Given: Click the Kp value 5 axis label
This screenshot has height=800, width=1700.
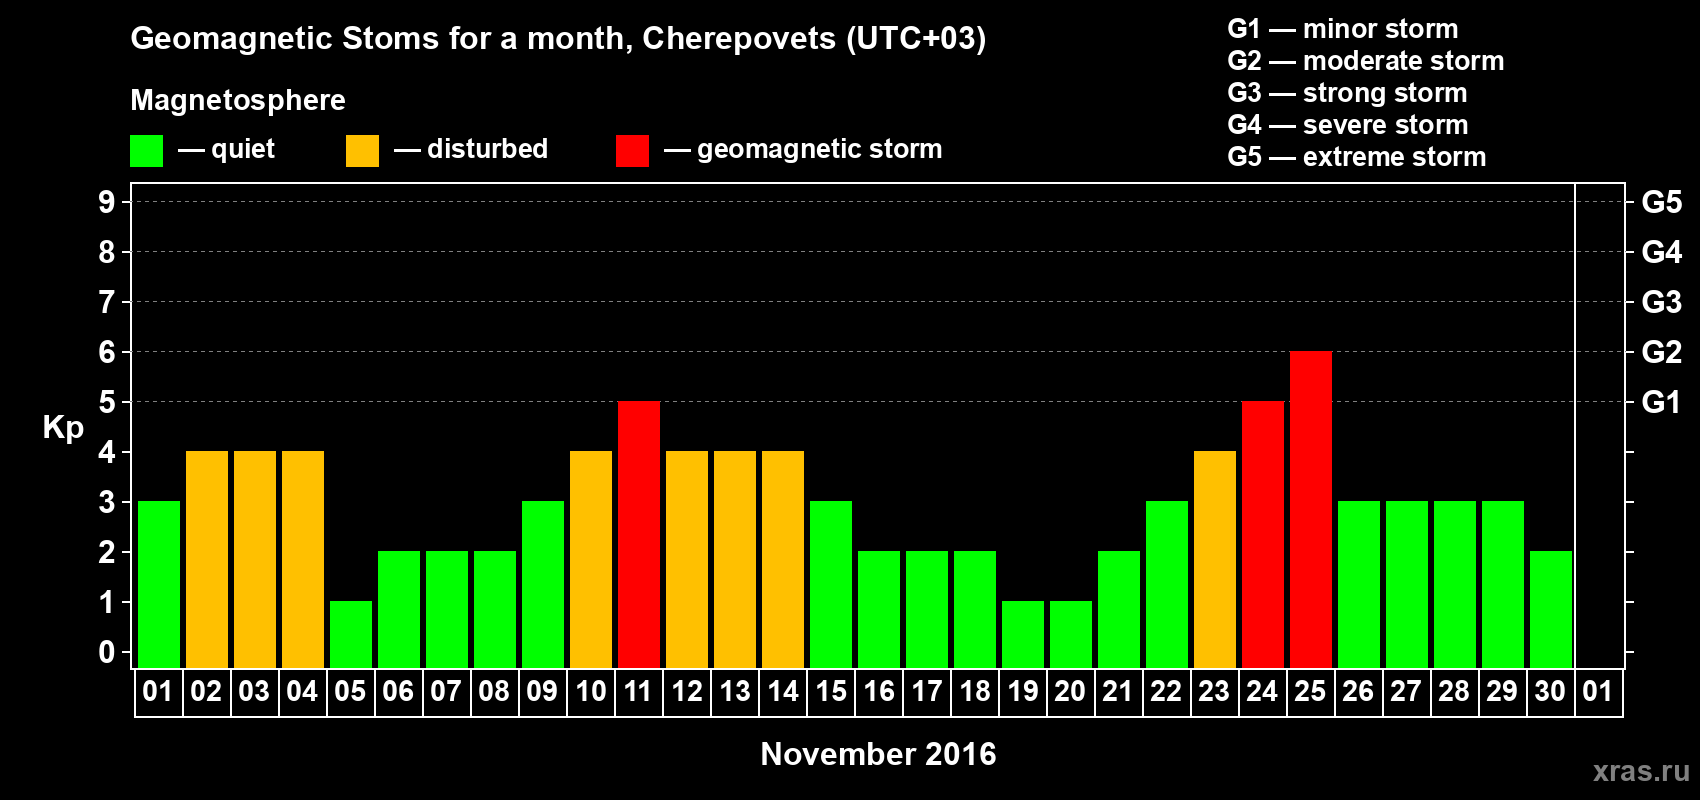Looking at the screenshot, I should [x=107, y=402].
